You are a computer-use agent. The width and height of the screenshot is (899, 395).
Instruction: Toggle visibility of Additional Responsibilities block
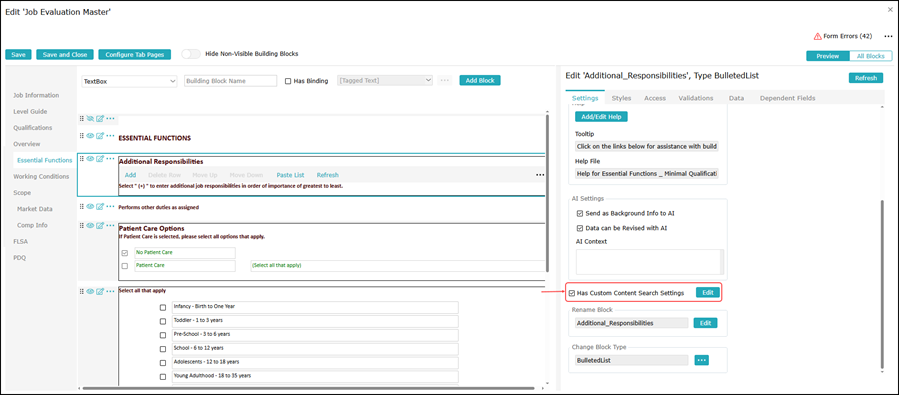click(90, 159)
